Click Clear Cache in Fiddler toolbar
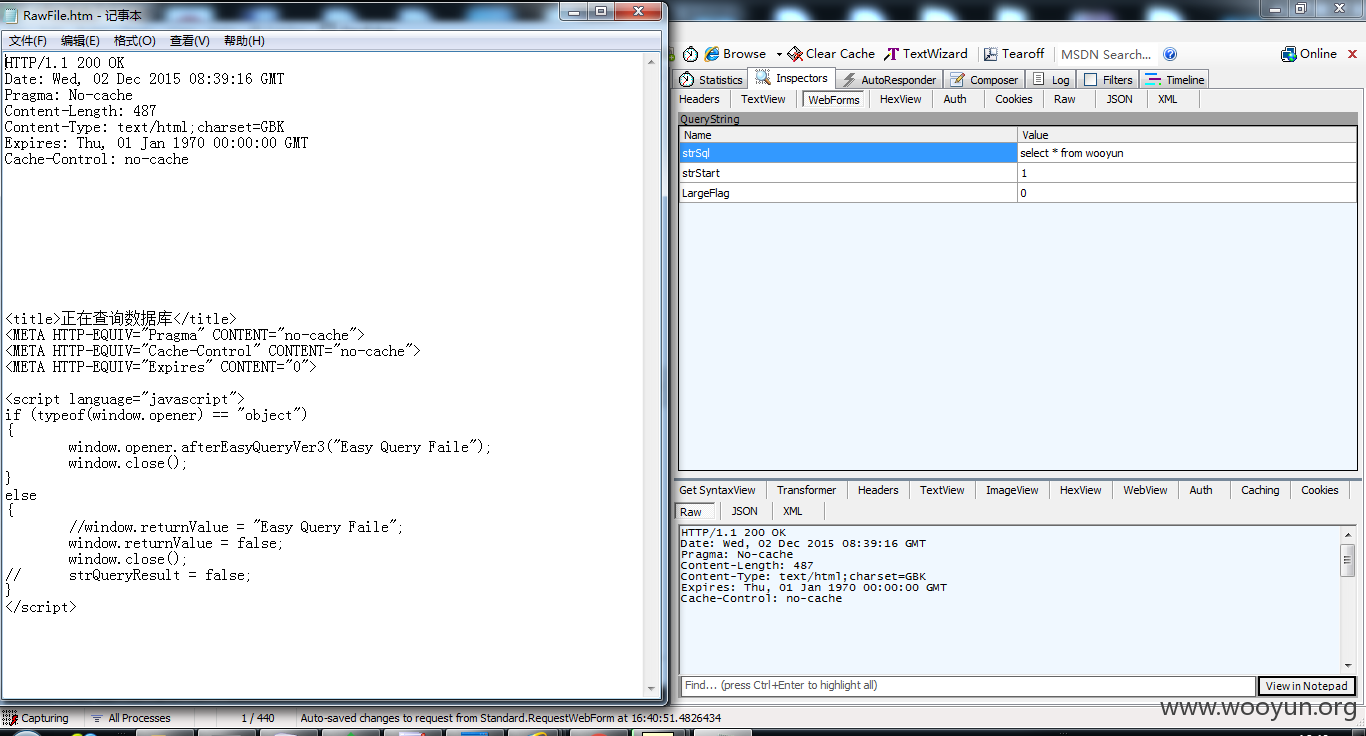The width and height of the screenshot is (1366, 736). coord(831,54)
